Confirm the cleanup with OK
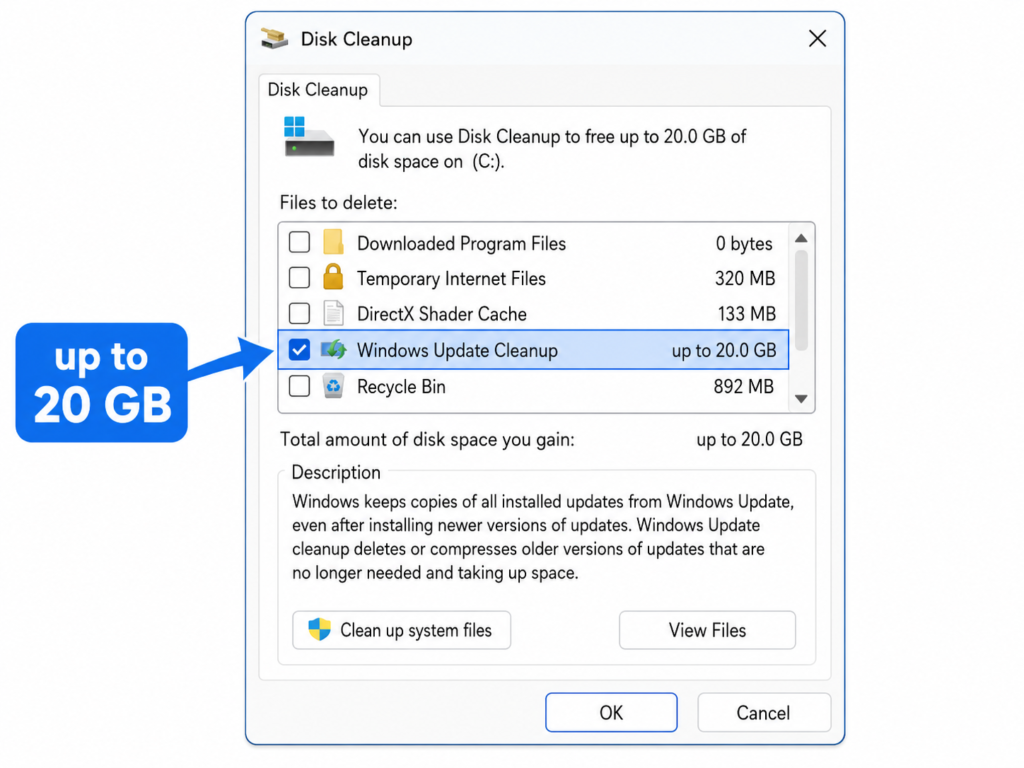The width and height of the screenshot is (1024, 768). (x=611, y=712)
